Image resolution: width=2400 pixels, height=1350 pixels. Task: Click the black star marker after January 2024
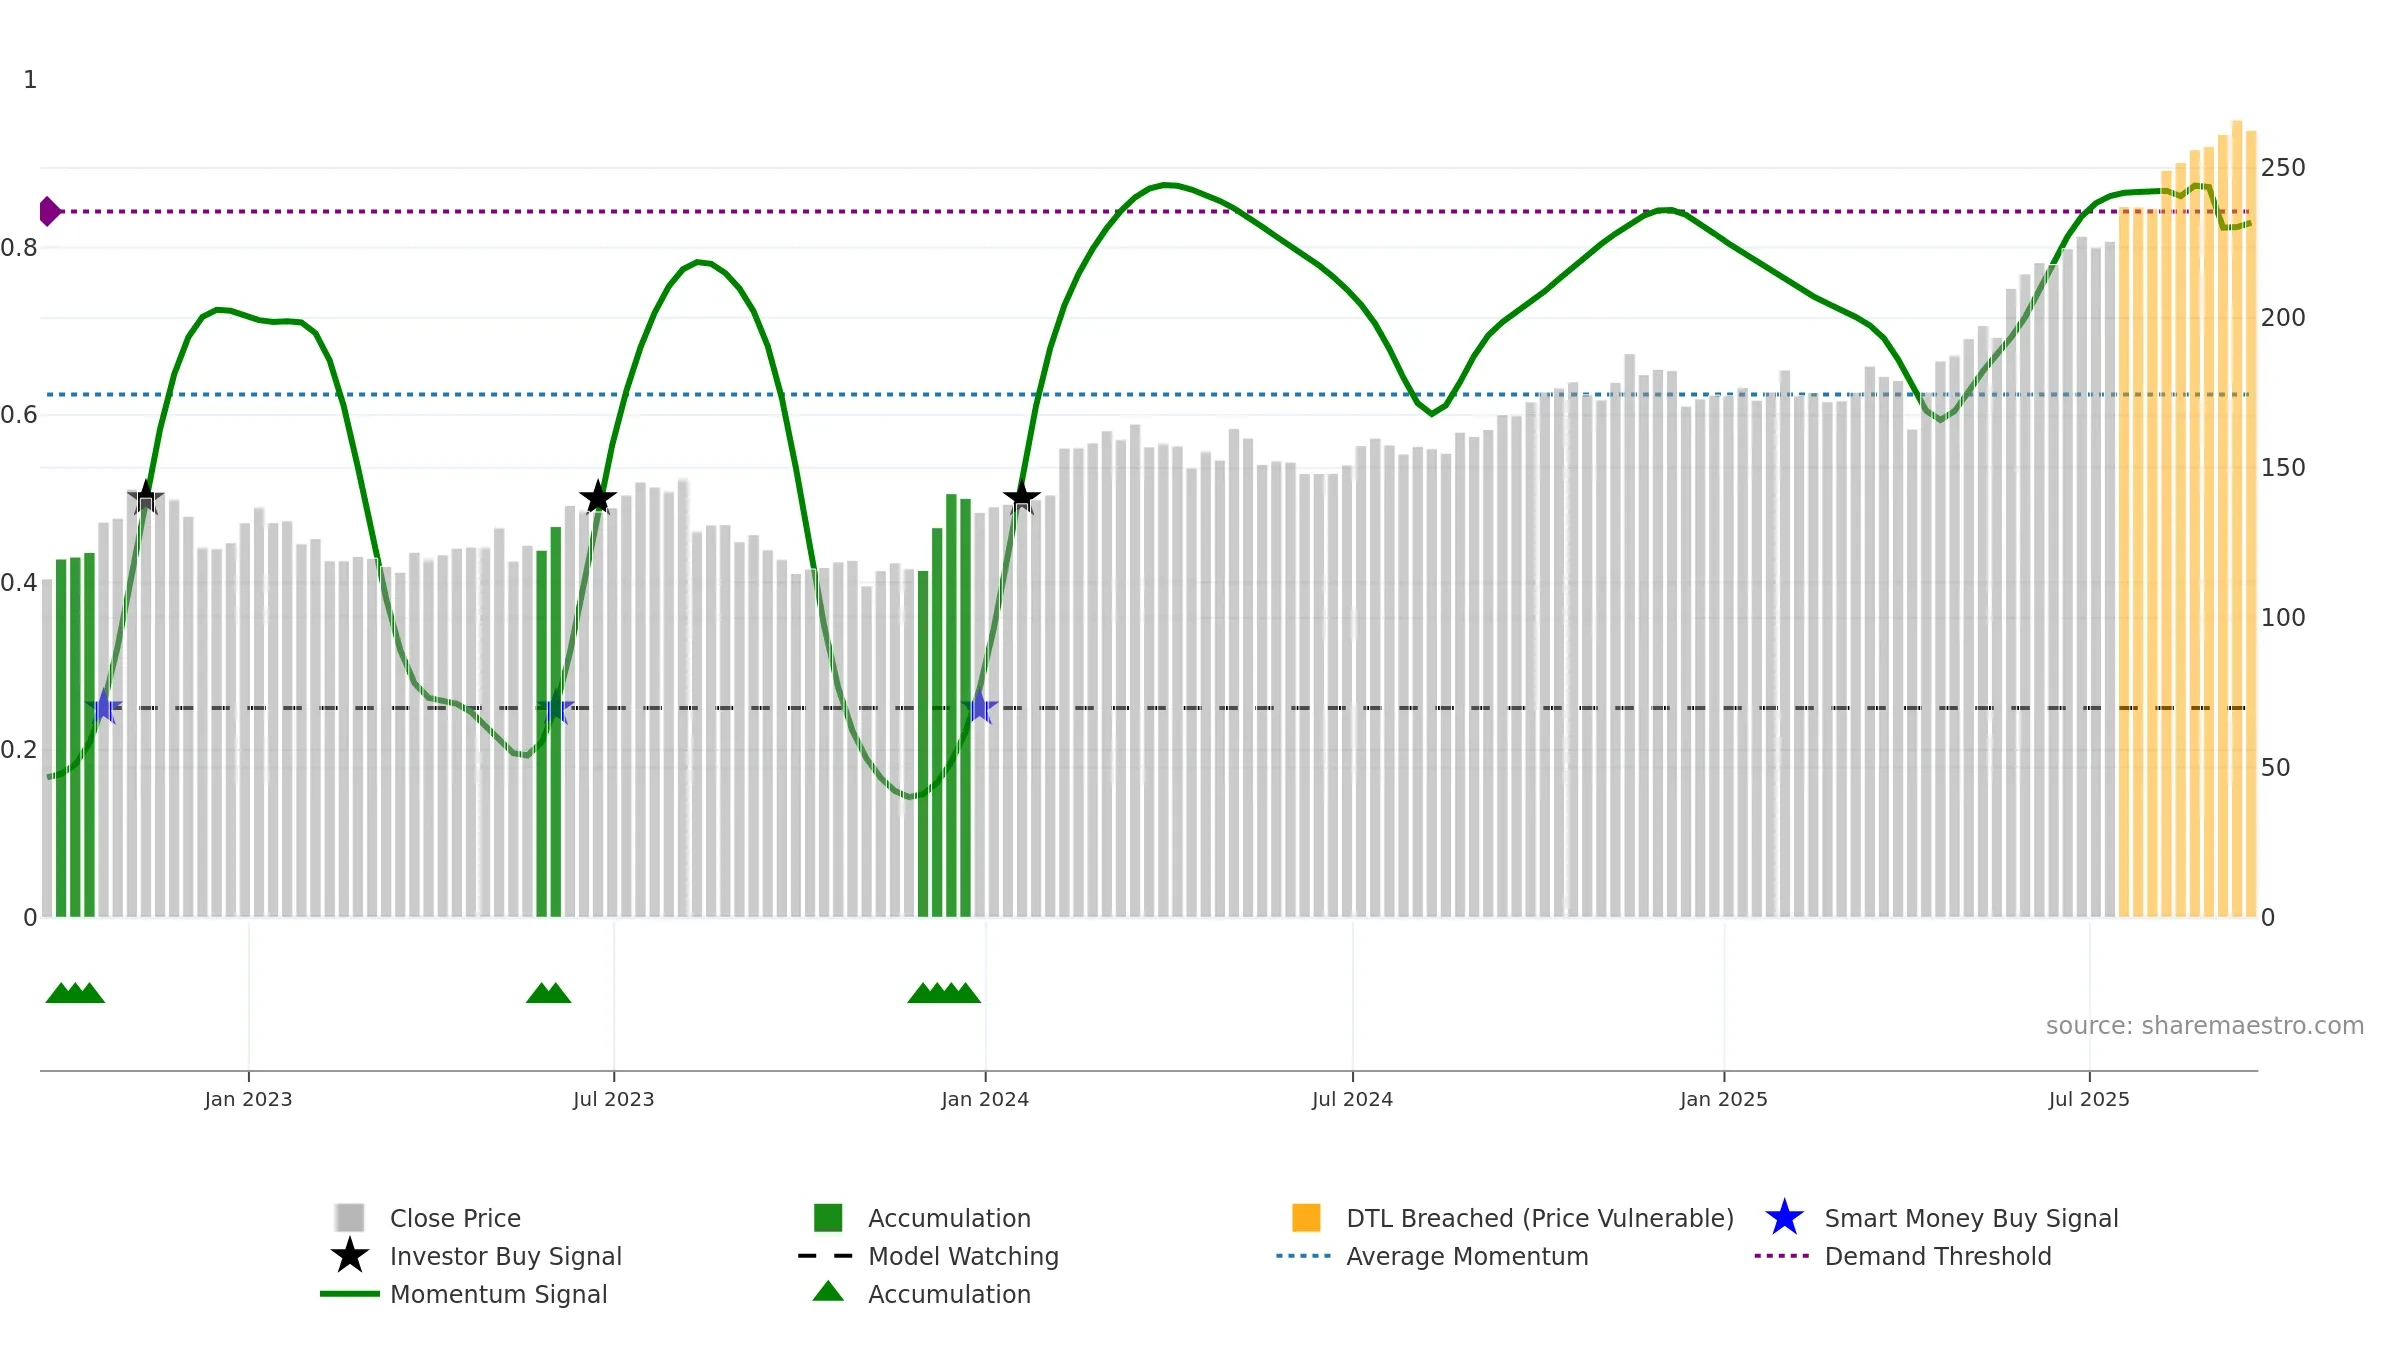pos(1021,496)
